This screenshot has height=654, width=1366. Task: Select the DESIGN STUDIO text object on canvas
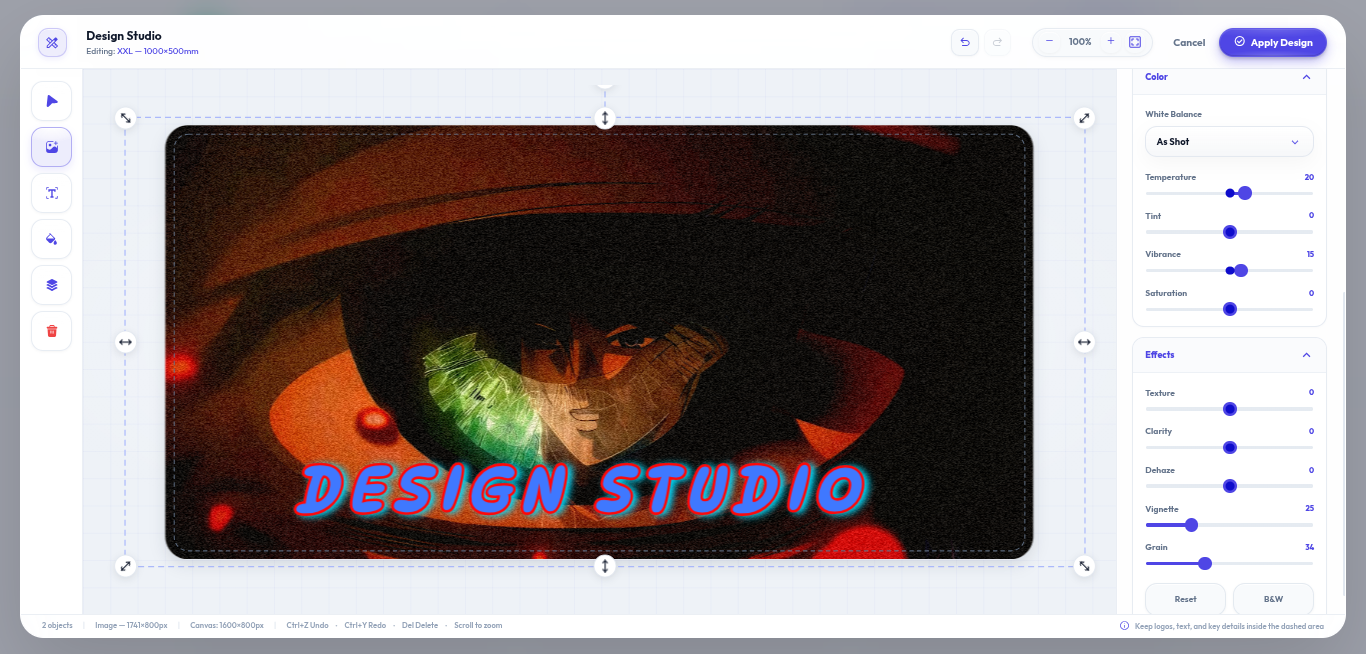click(x=581, y=491)
